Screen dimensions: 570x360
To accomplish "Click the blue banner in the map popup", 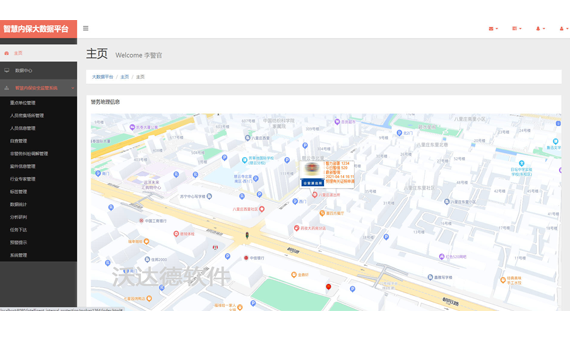I will point(313,183).
